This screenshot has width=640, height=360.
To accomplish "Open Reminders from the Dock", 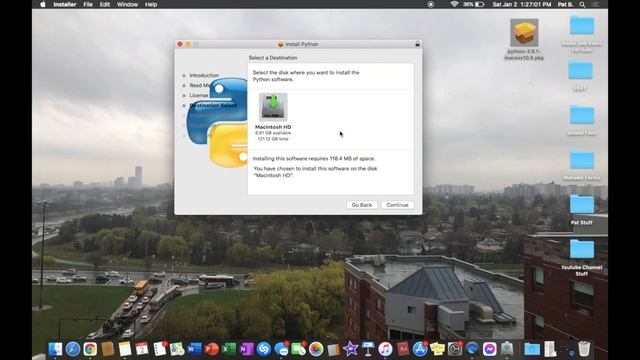I will 160,349.
